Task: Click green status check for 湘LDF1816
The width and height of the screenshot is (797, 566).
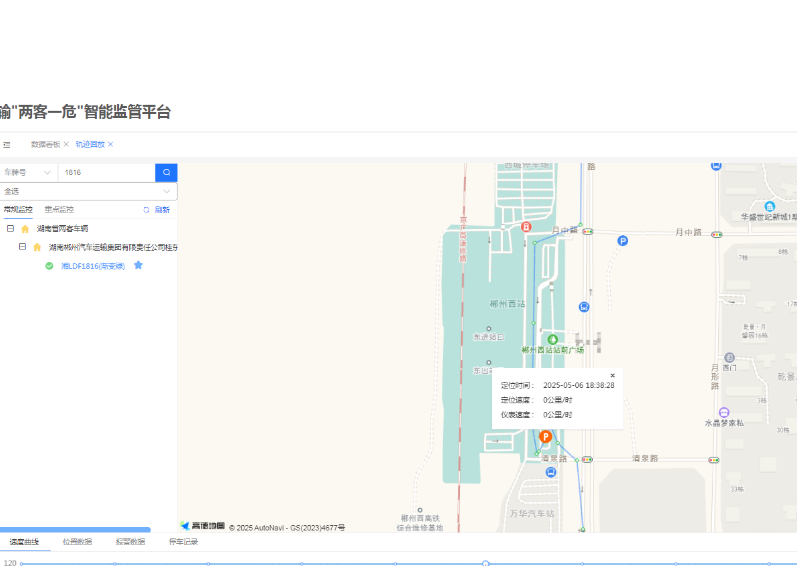Action: coord(49,266)
